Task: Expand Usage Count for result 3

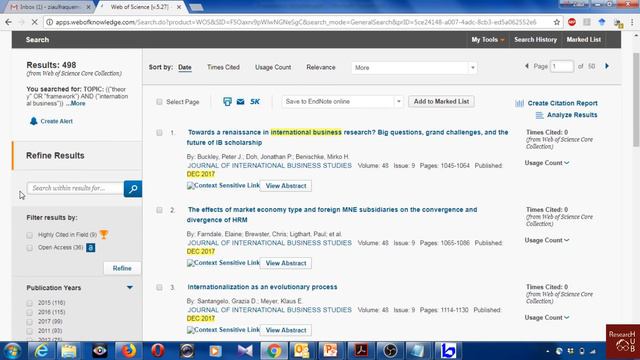Action: click(x=547, y=318)
